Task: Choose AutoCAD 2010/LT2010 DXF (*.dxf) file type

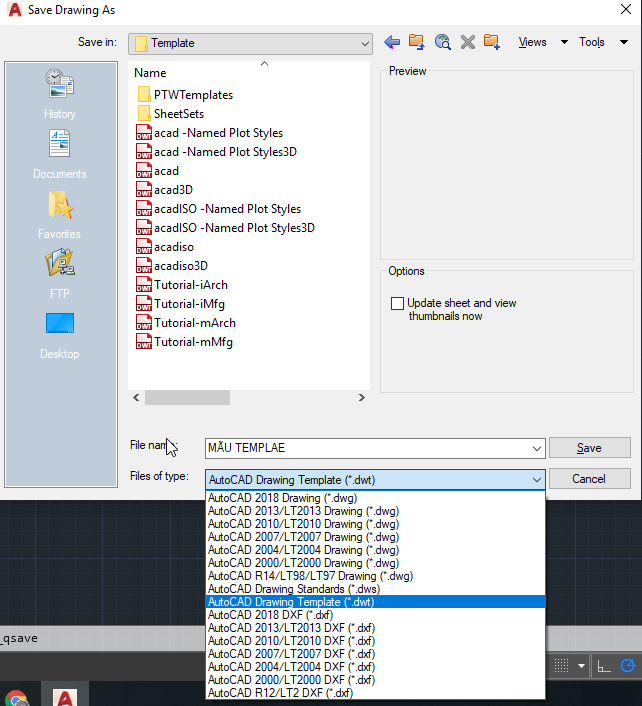Action: point(375,641)
